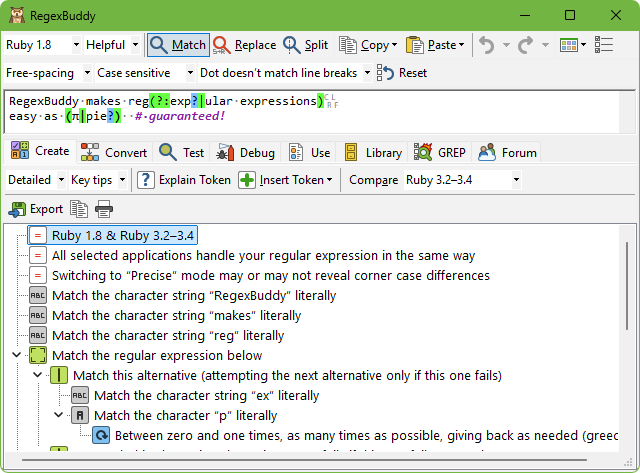Image resolution: width=640 pixels, height=473 pixels.
Task: Switch to Replace mode
Action: [244, 45]
